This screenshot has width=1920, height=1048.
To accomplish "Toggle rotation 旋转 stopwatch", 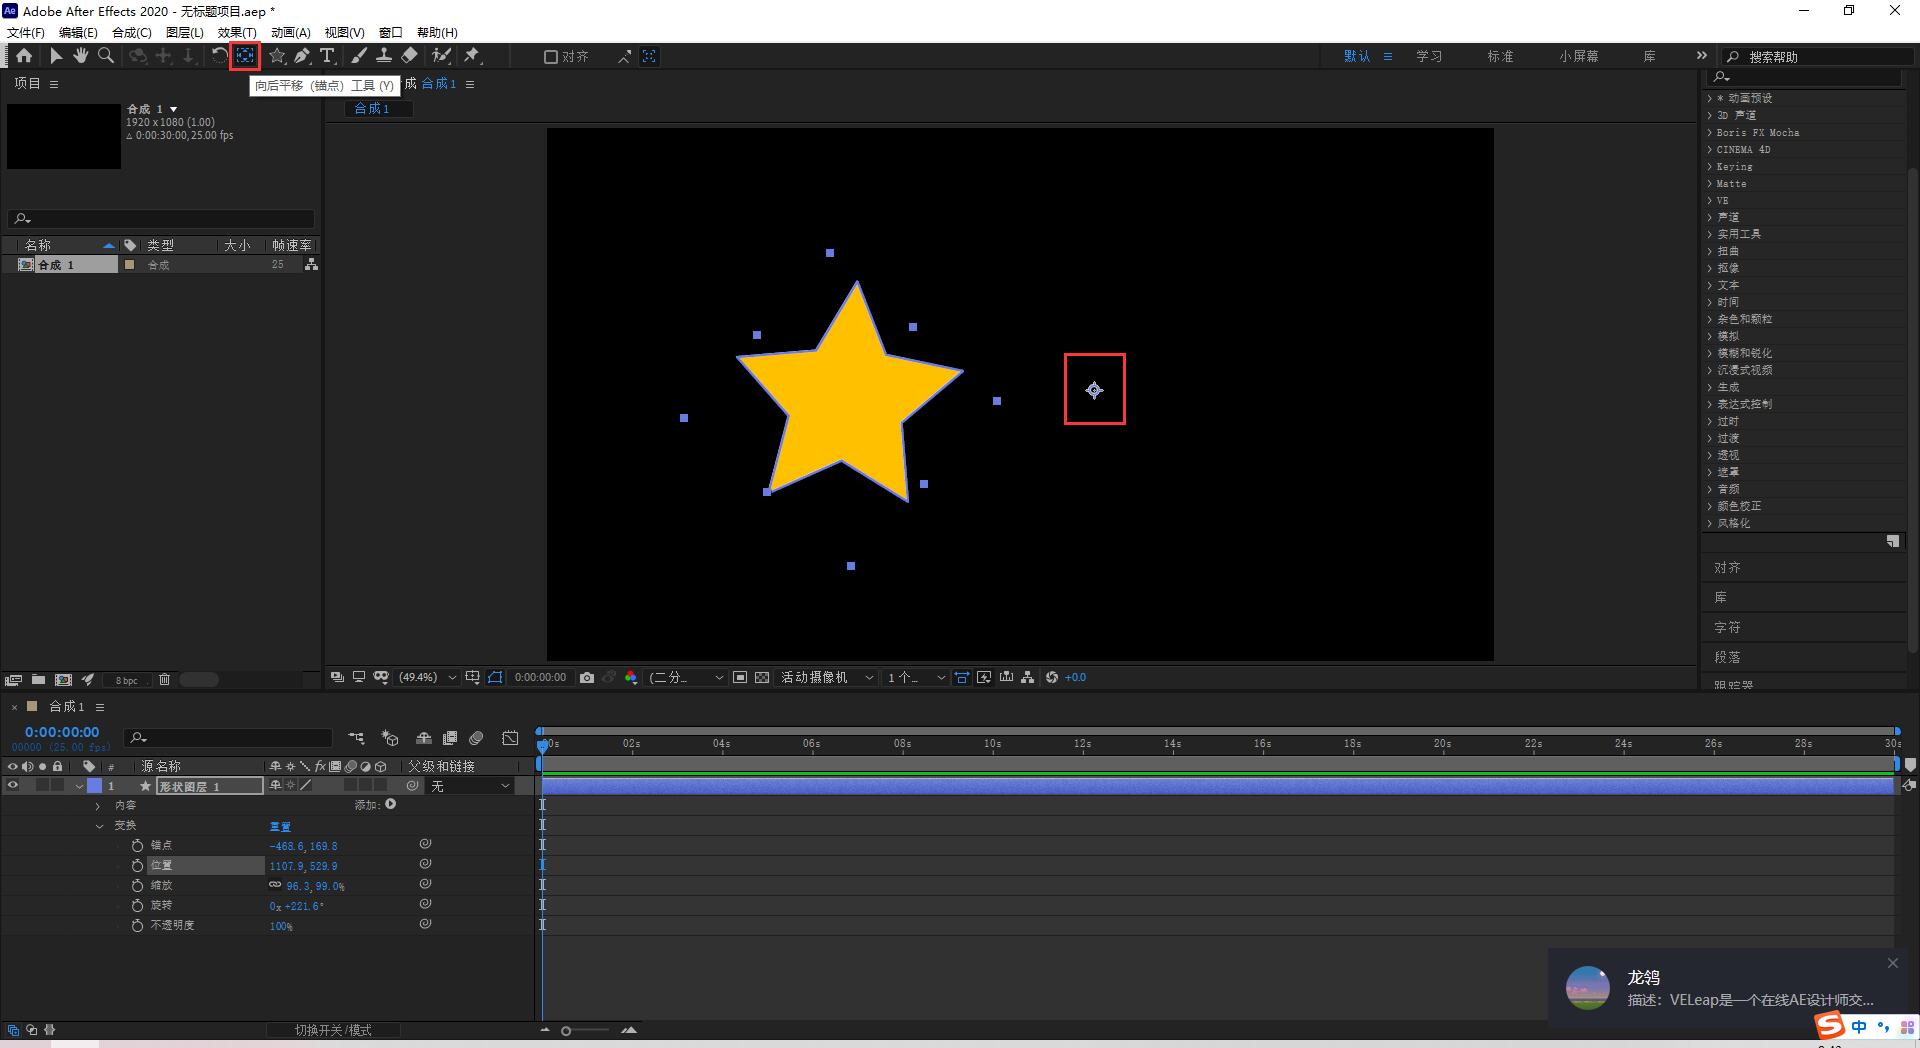I will pos(138,906).
